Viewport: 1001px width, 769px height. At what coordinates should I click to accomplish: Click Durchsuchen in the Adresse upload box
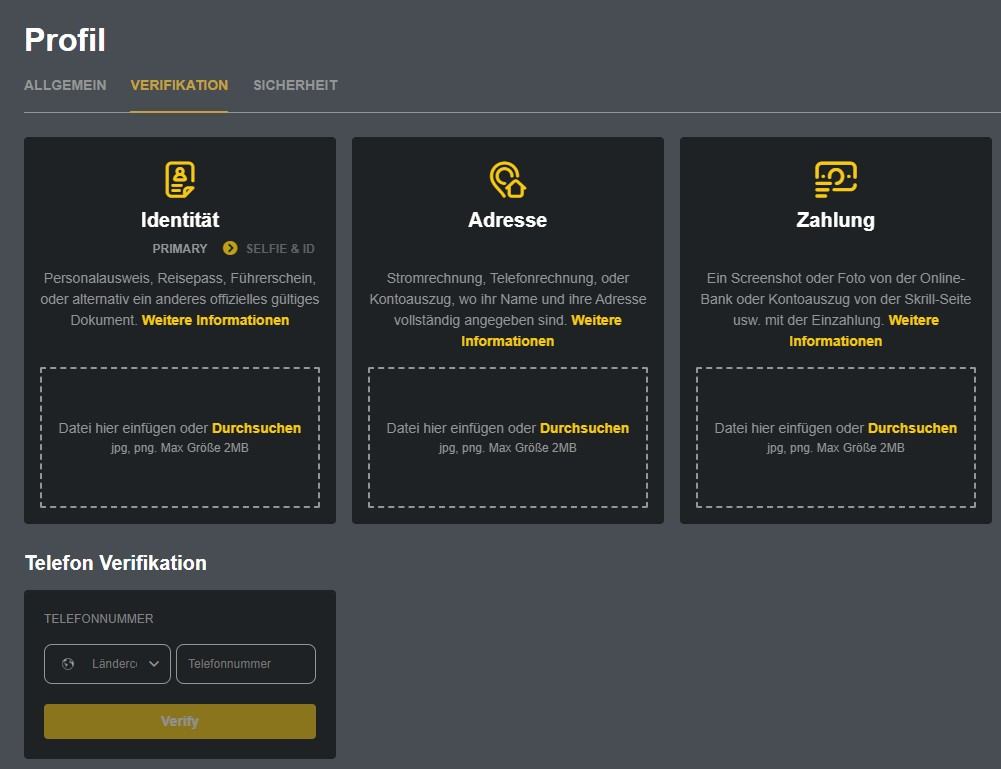pos(584,428)
